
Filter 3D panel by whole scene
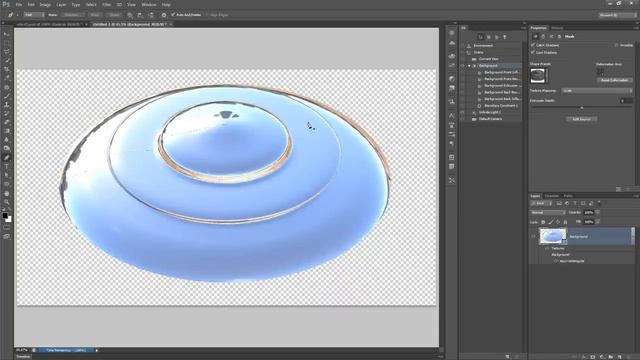tap(480, 37)
